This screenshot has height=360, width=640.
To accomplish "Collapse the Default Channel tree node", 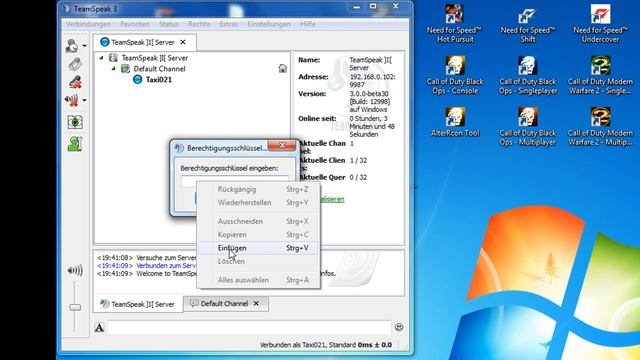I will (x=114, y=69).
